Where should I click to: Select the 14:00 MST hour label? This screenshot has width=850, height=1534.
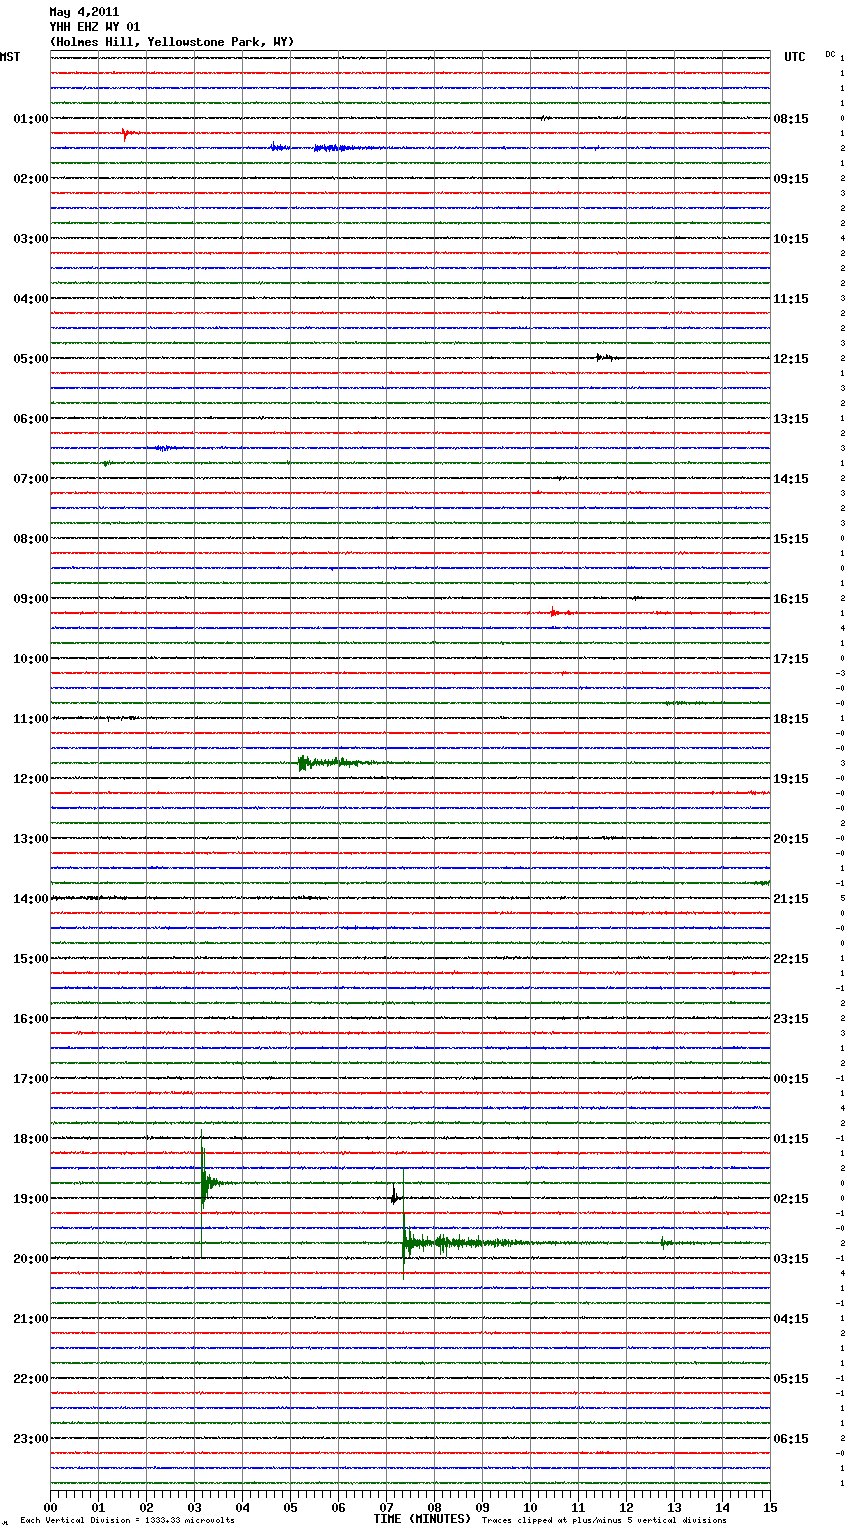pyautogui.click(x=31, y=899)
